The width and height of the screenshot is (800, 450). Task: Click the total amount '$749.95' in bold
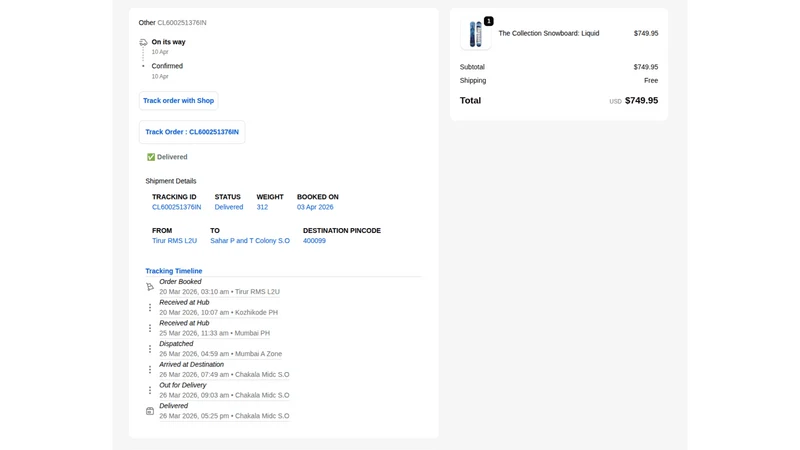click(x=641, y=101)
